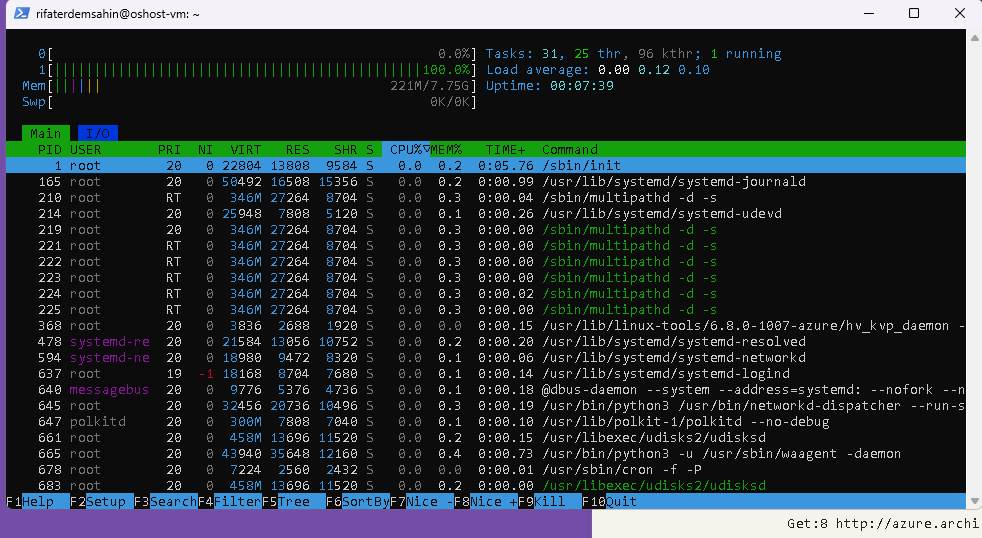Open F1 Help in the function bar
This screenshot has height=538, width=982.
(38, 502)
